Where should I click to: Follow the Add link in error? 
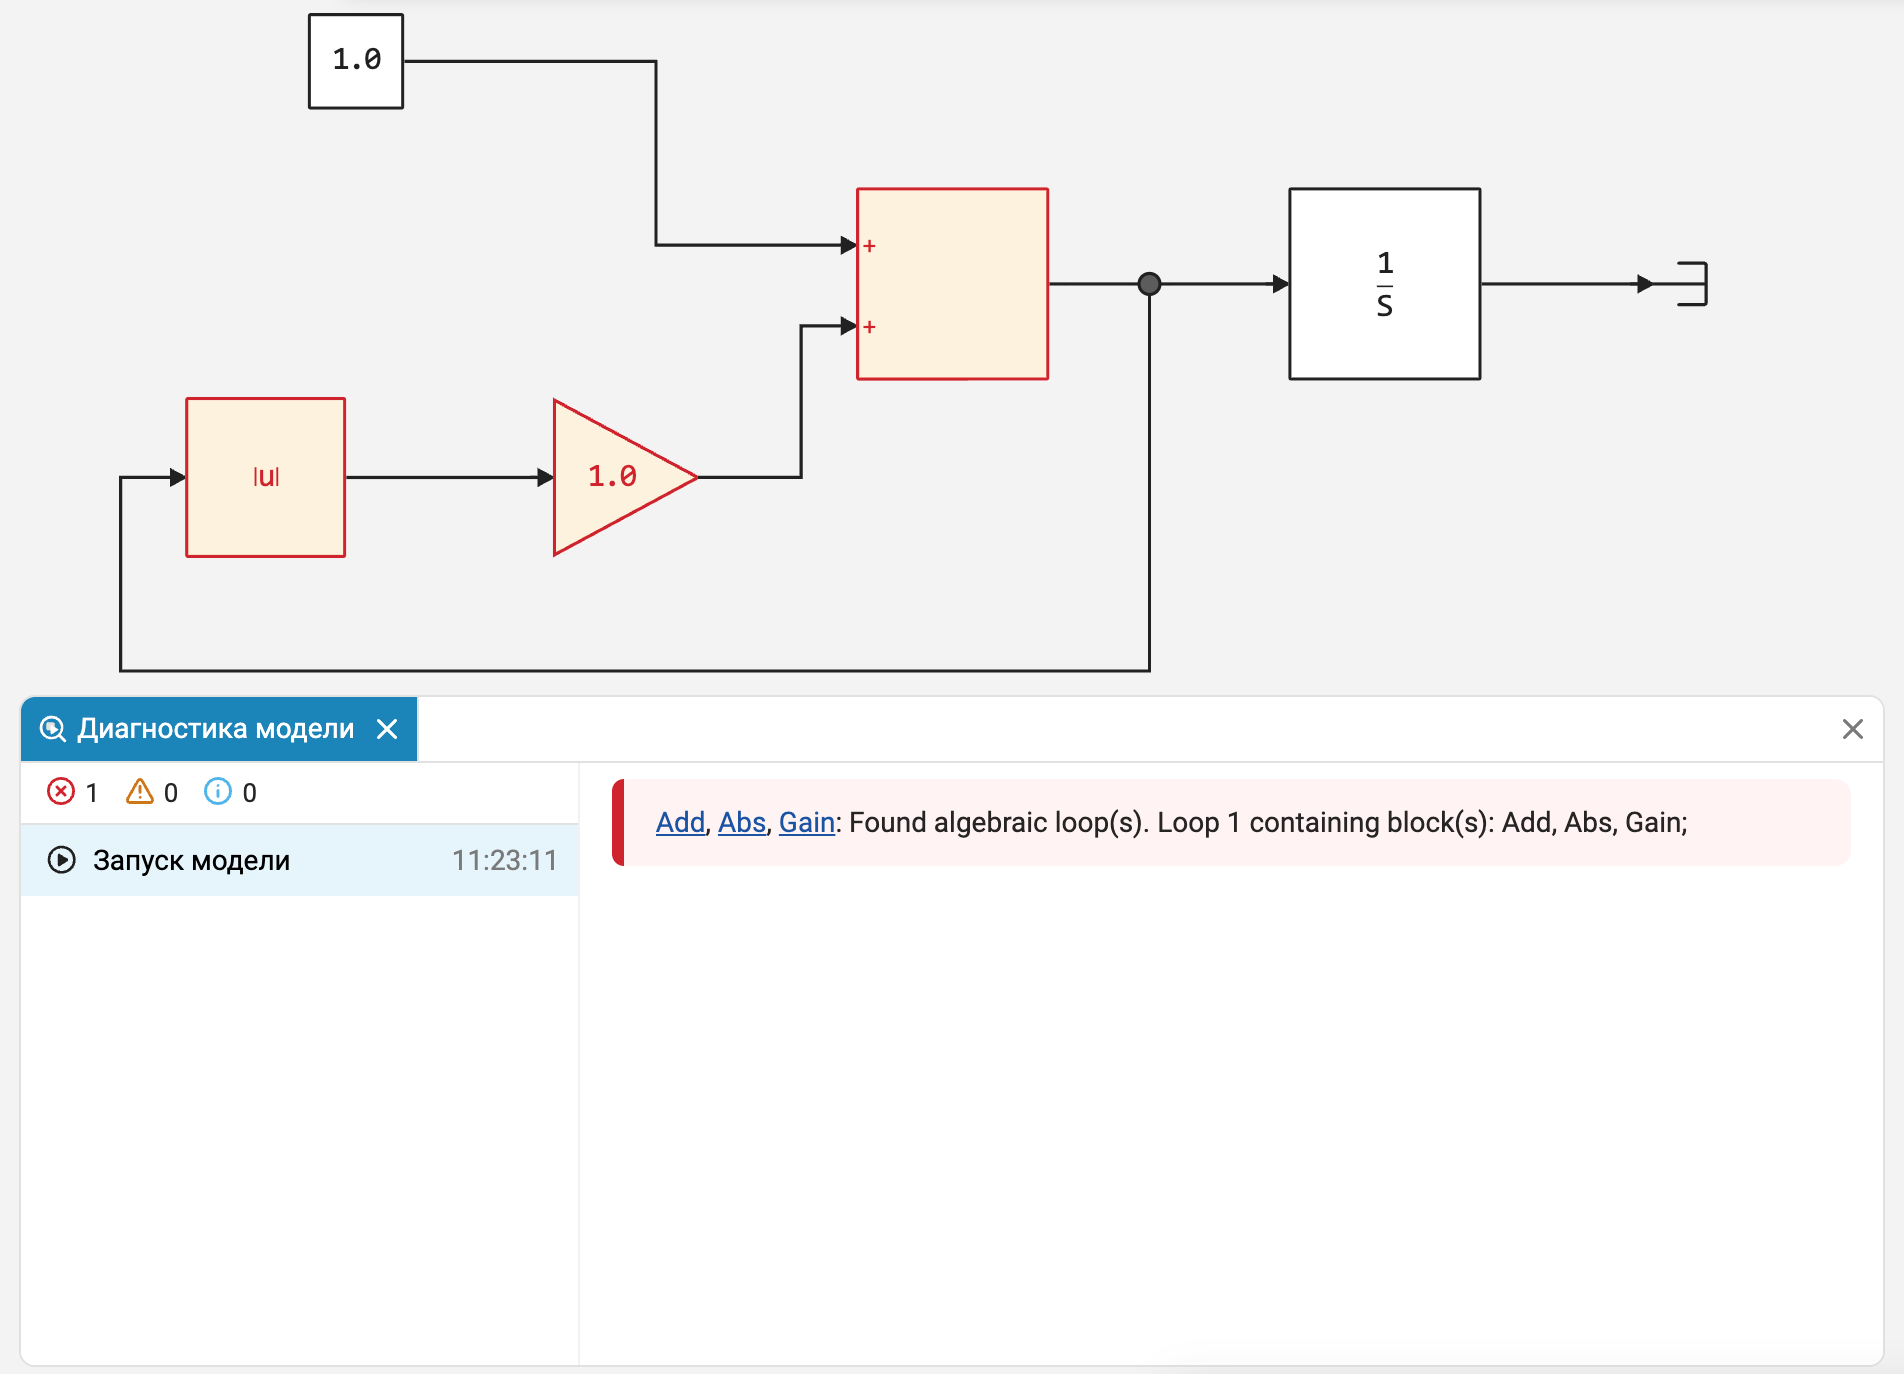click(681, 822)
